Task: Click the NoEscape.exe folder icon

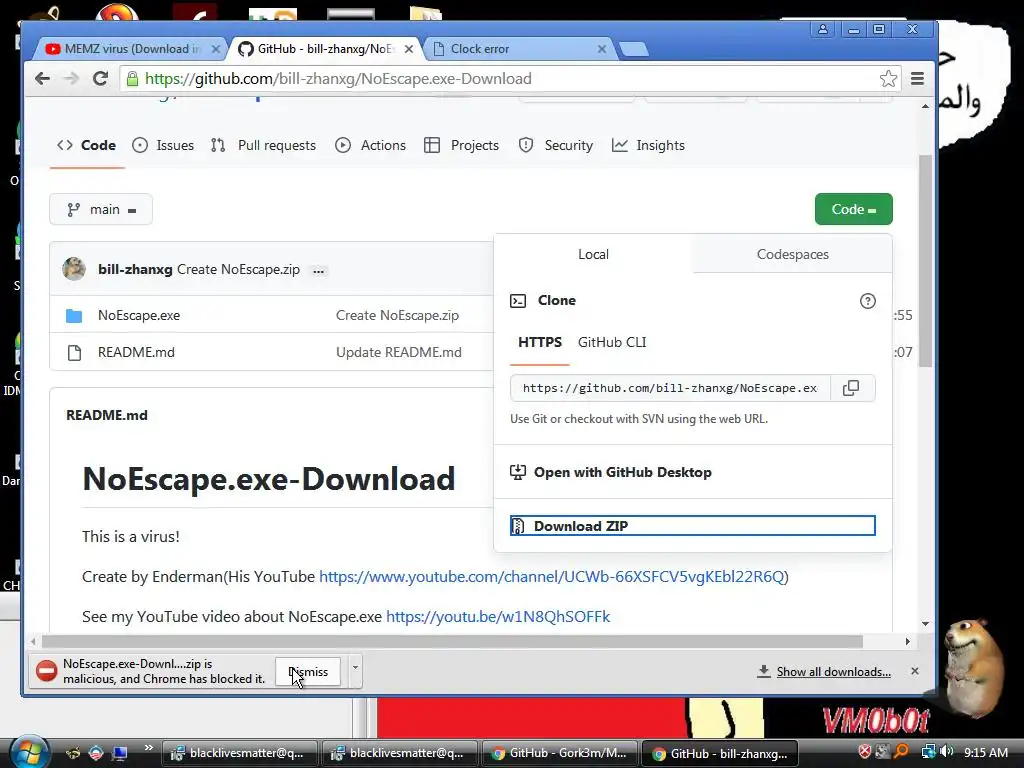Action: tap(74, 316)
